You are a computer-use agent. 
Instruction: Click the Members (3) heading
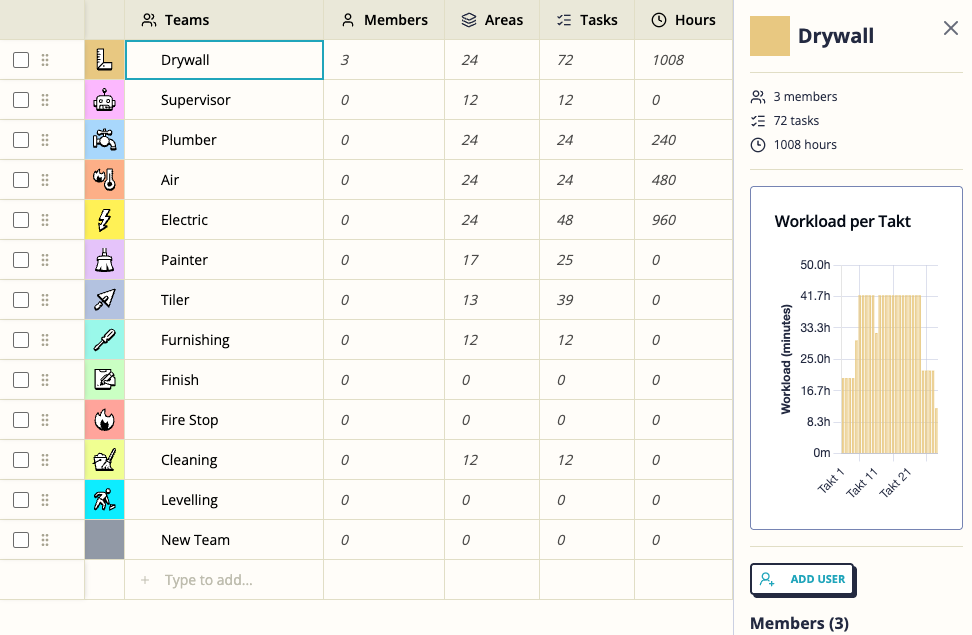coord(799,623)
